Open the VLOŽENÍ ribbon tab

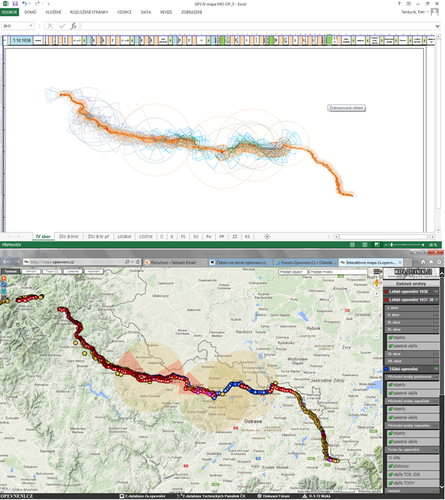click(53, 12)
